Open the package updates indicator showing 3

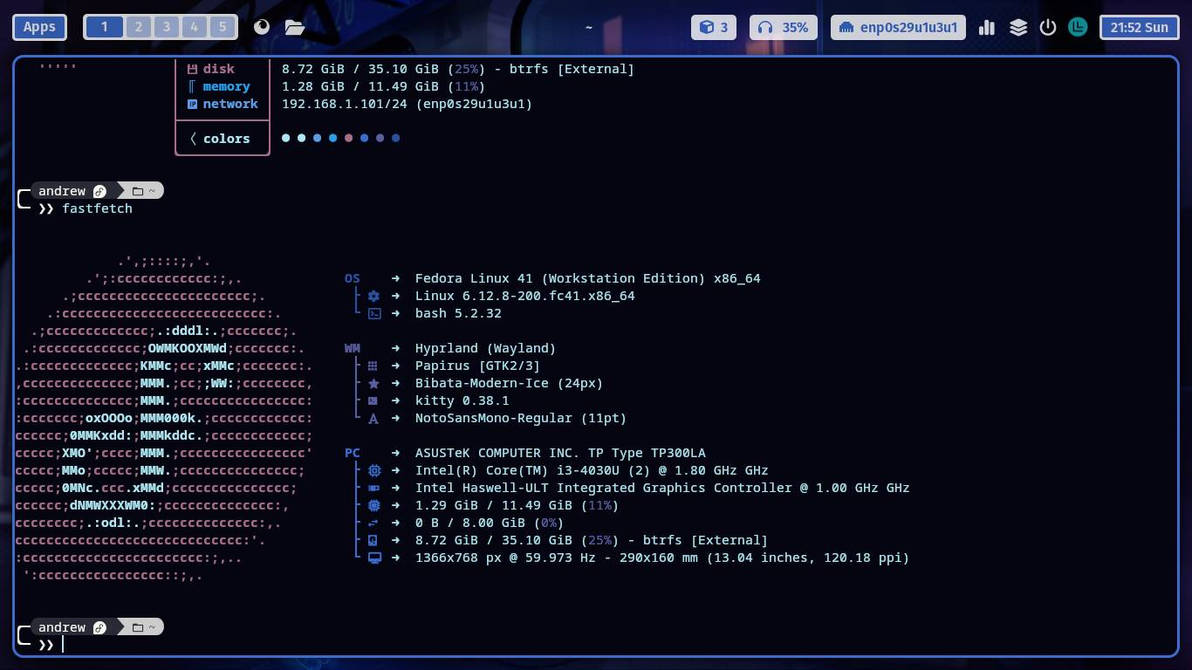713,27
